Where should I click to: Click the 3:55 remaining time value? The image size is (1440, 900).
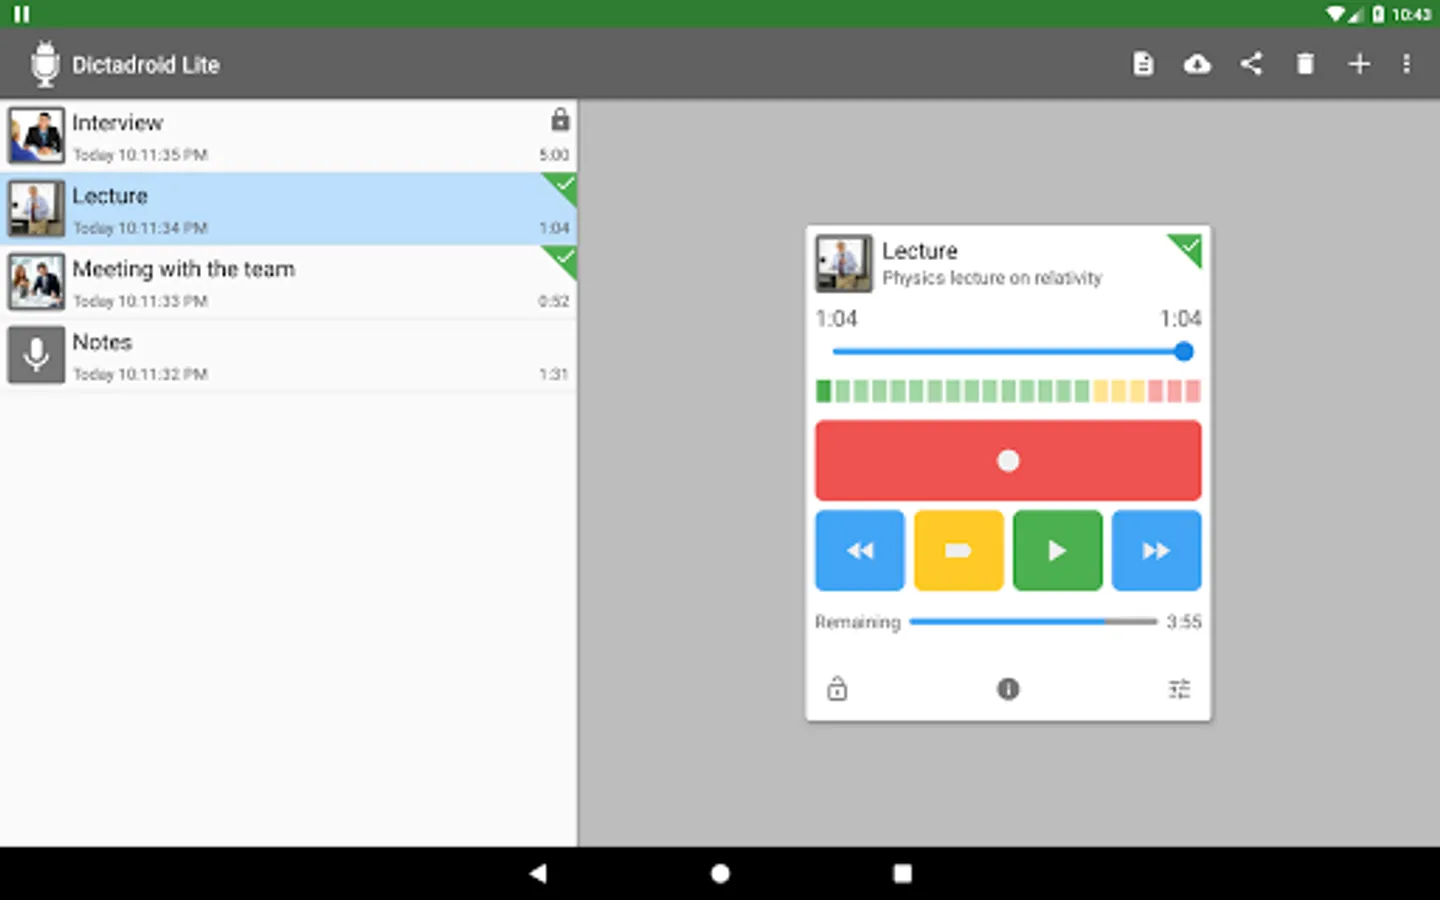tap(1184, 621)
